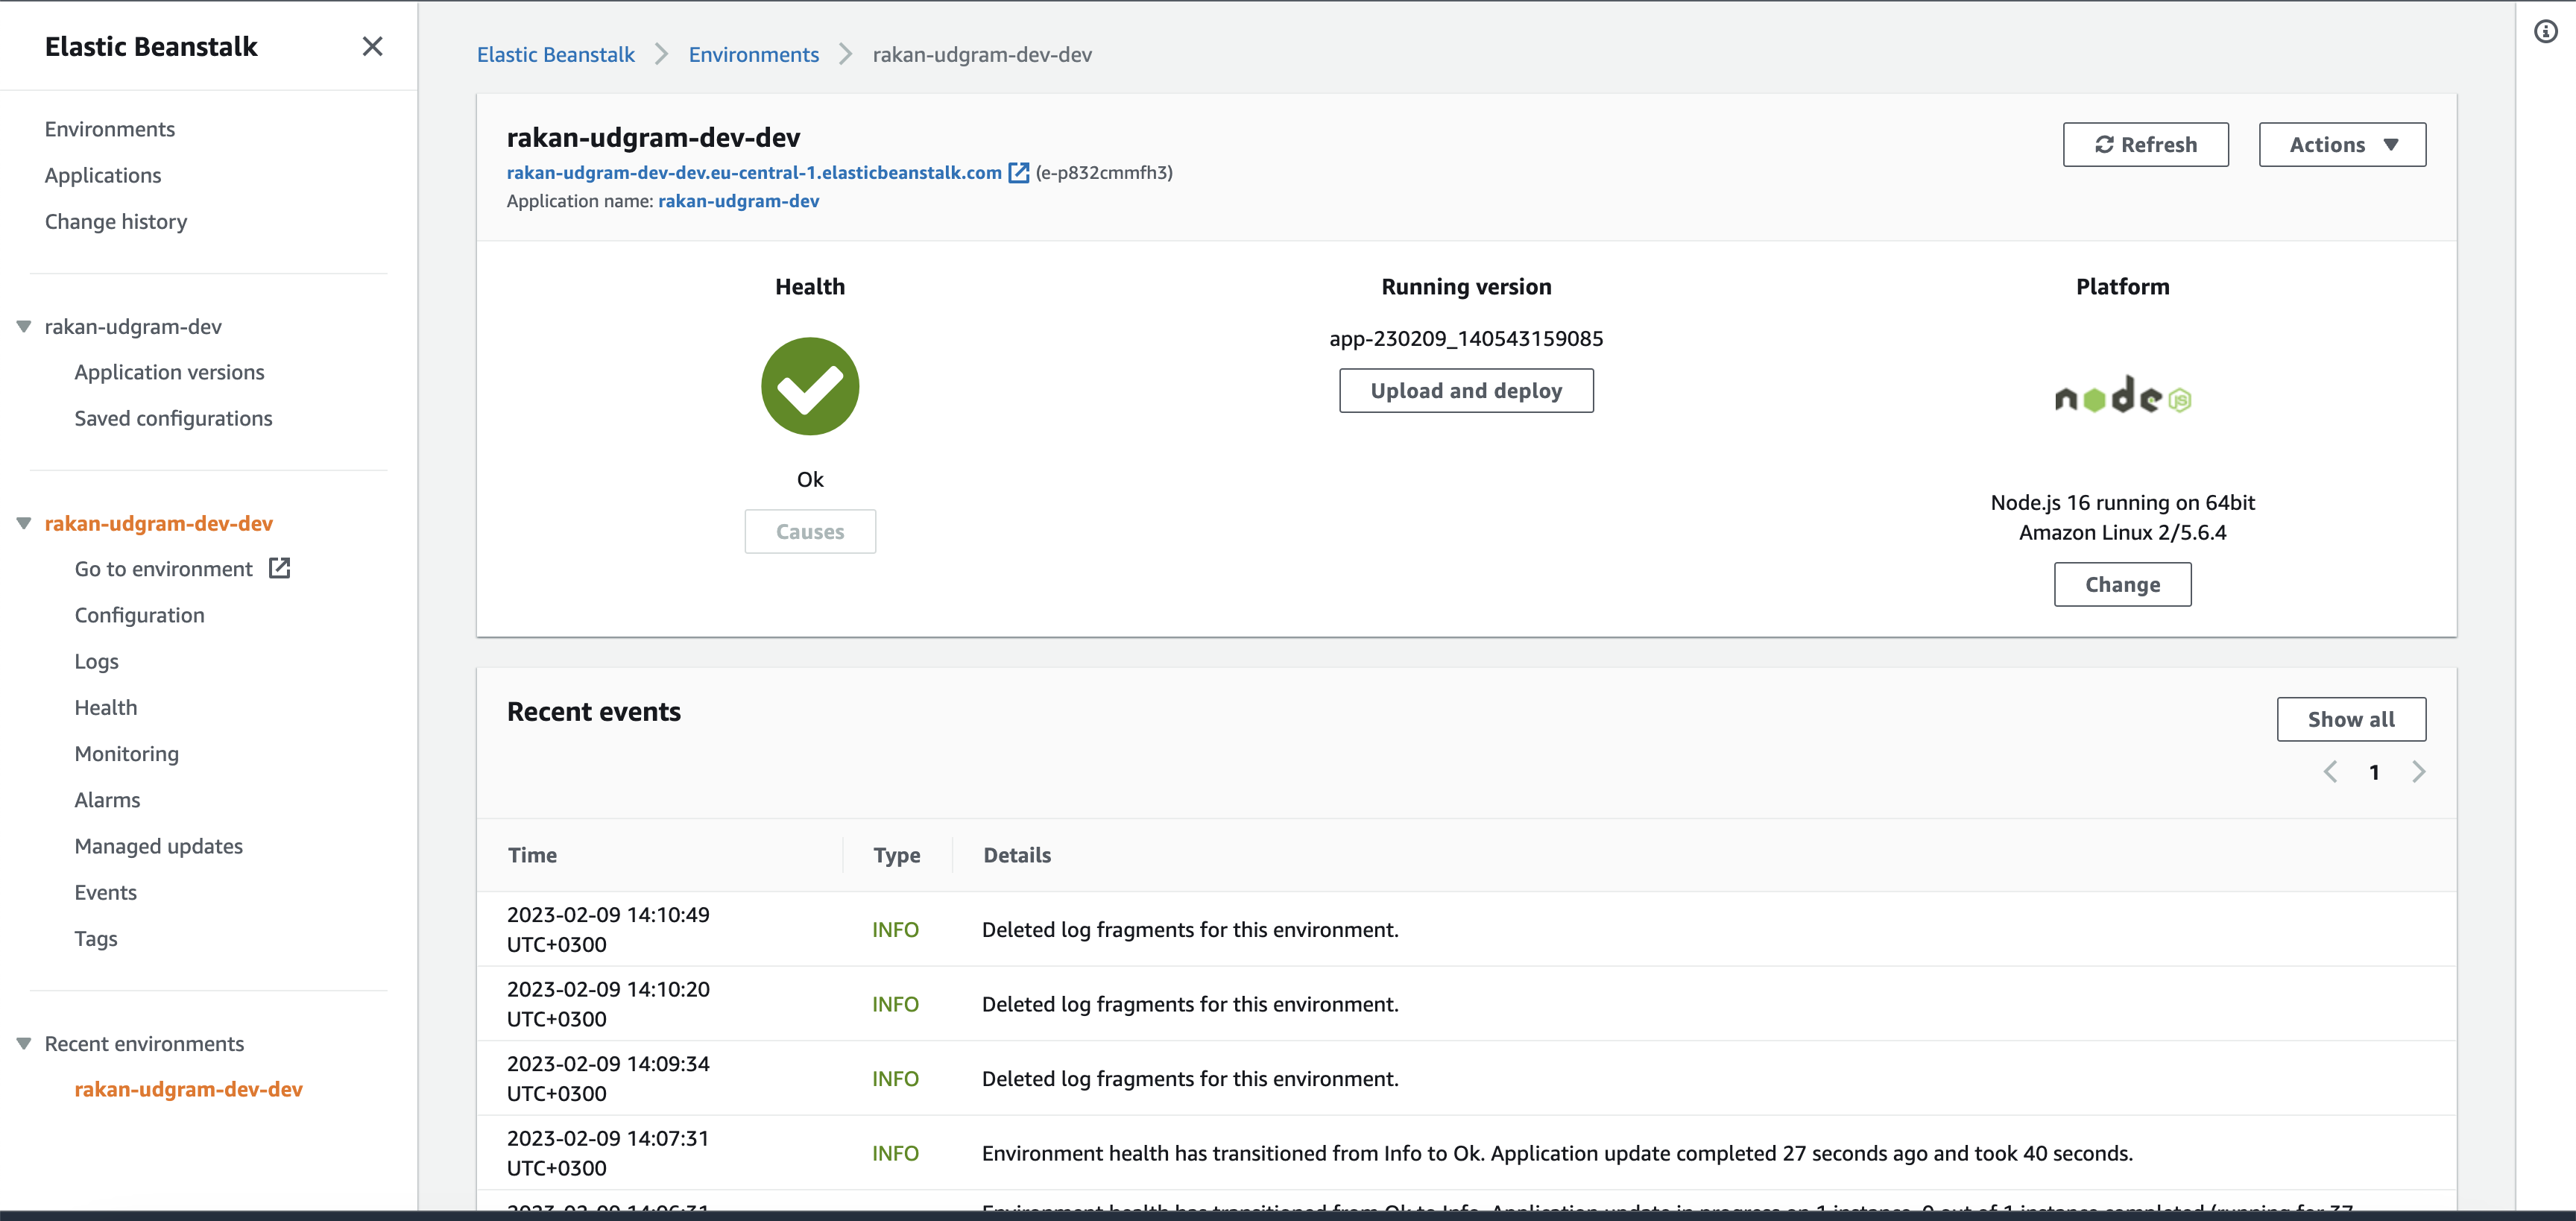Open the Alarms page
Screen dimensions: 2576x1221
click(x=107, y=799)
